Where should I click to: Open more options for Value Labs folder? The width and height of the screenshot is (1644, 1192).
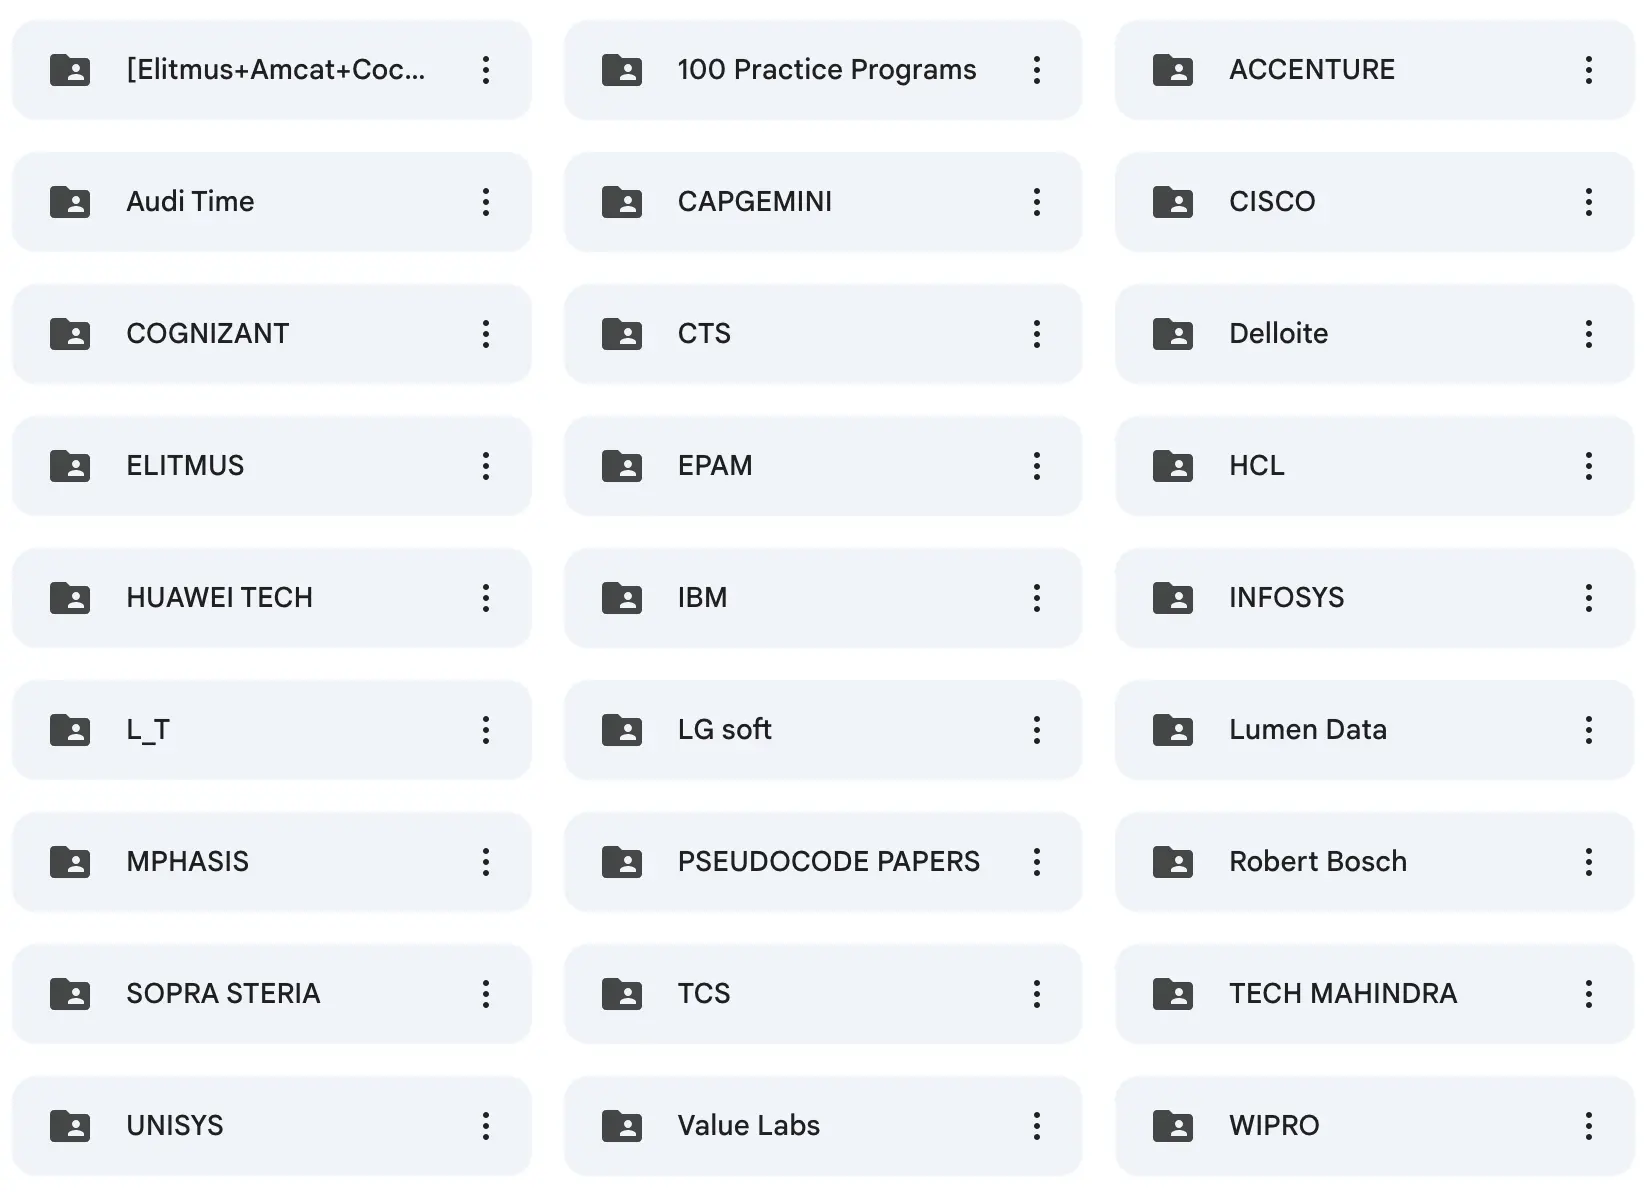point(1037,1126)
